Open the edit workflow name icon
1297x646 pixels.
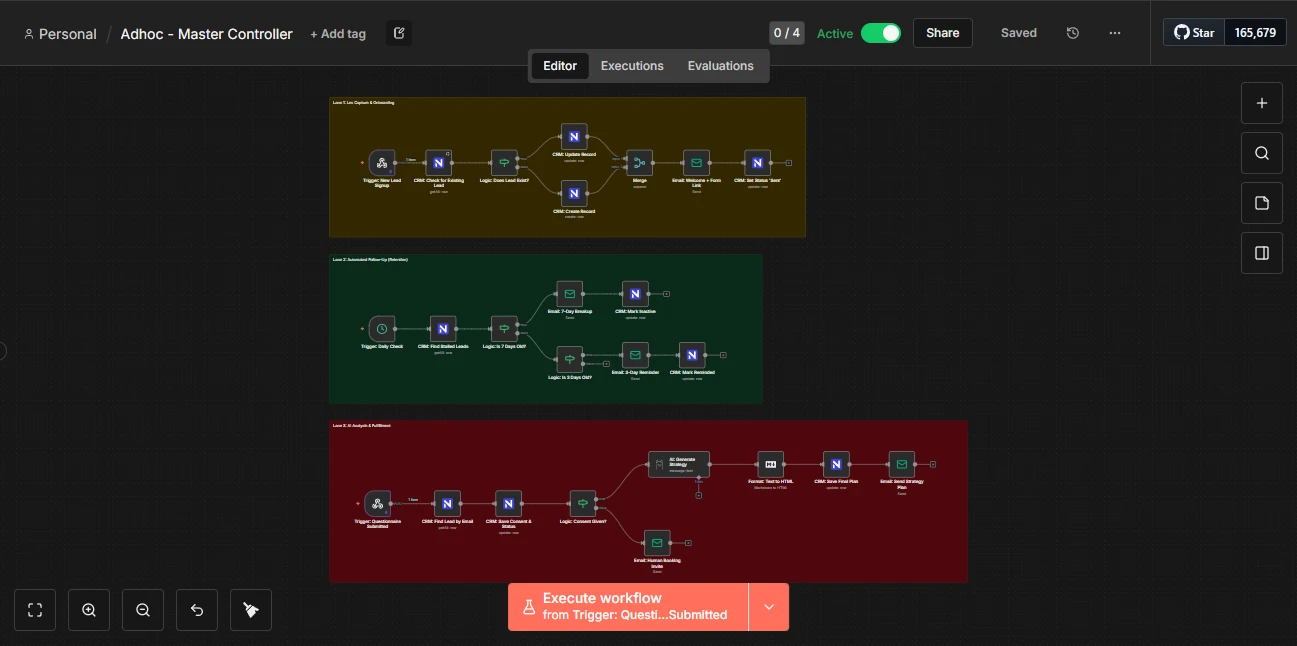coord(398,32)
